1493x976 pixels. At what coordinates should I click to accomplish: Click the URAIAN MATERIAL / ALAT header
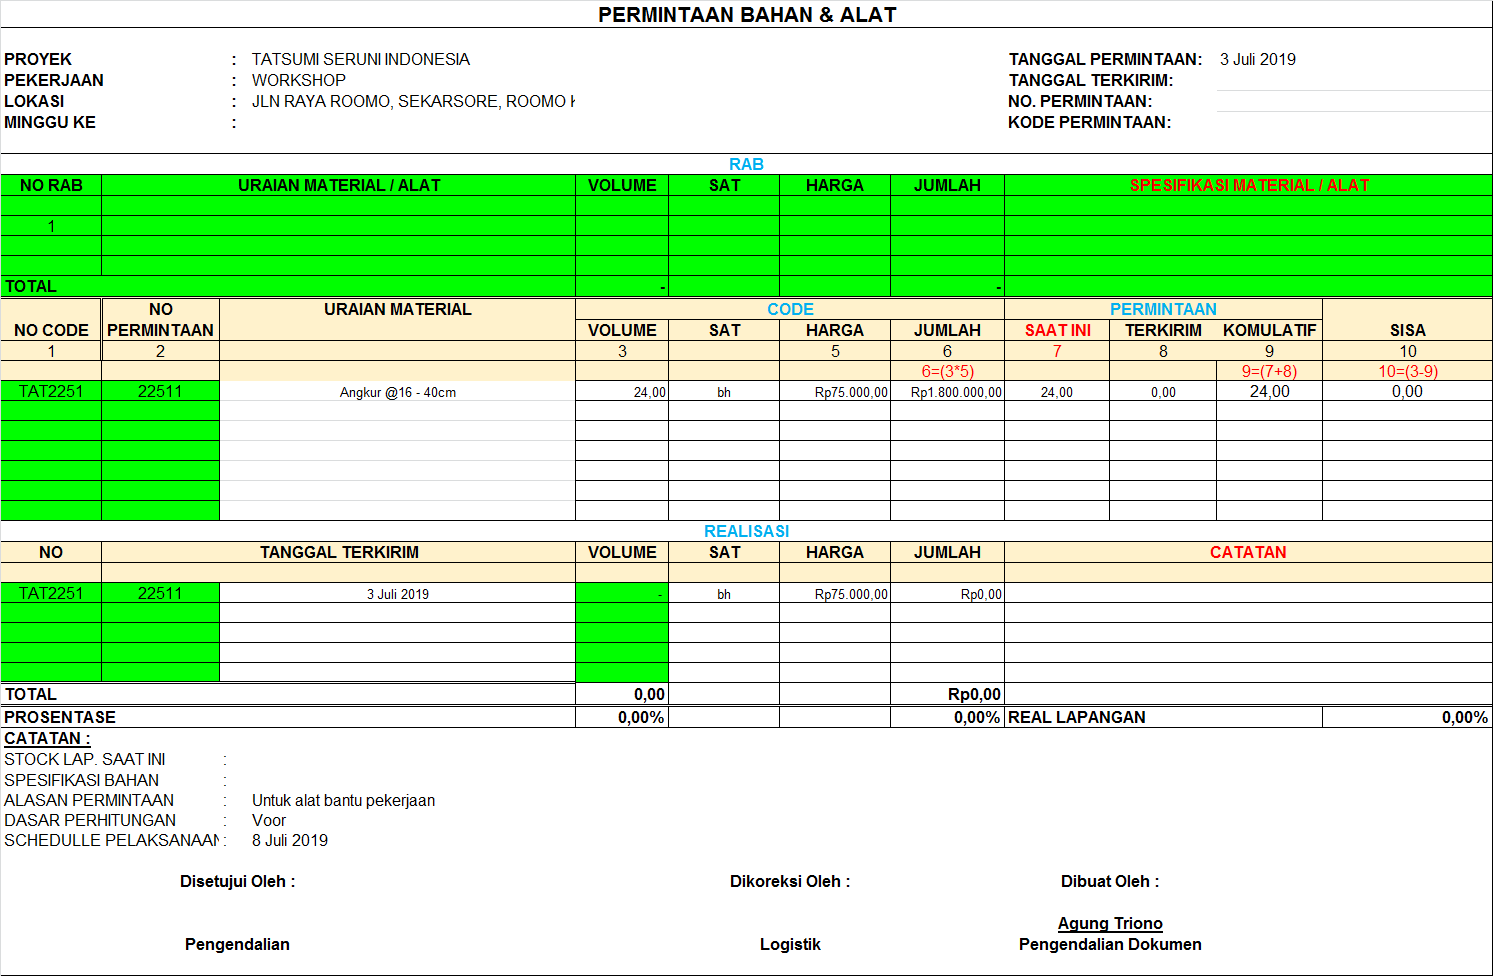click(339, 185)
